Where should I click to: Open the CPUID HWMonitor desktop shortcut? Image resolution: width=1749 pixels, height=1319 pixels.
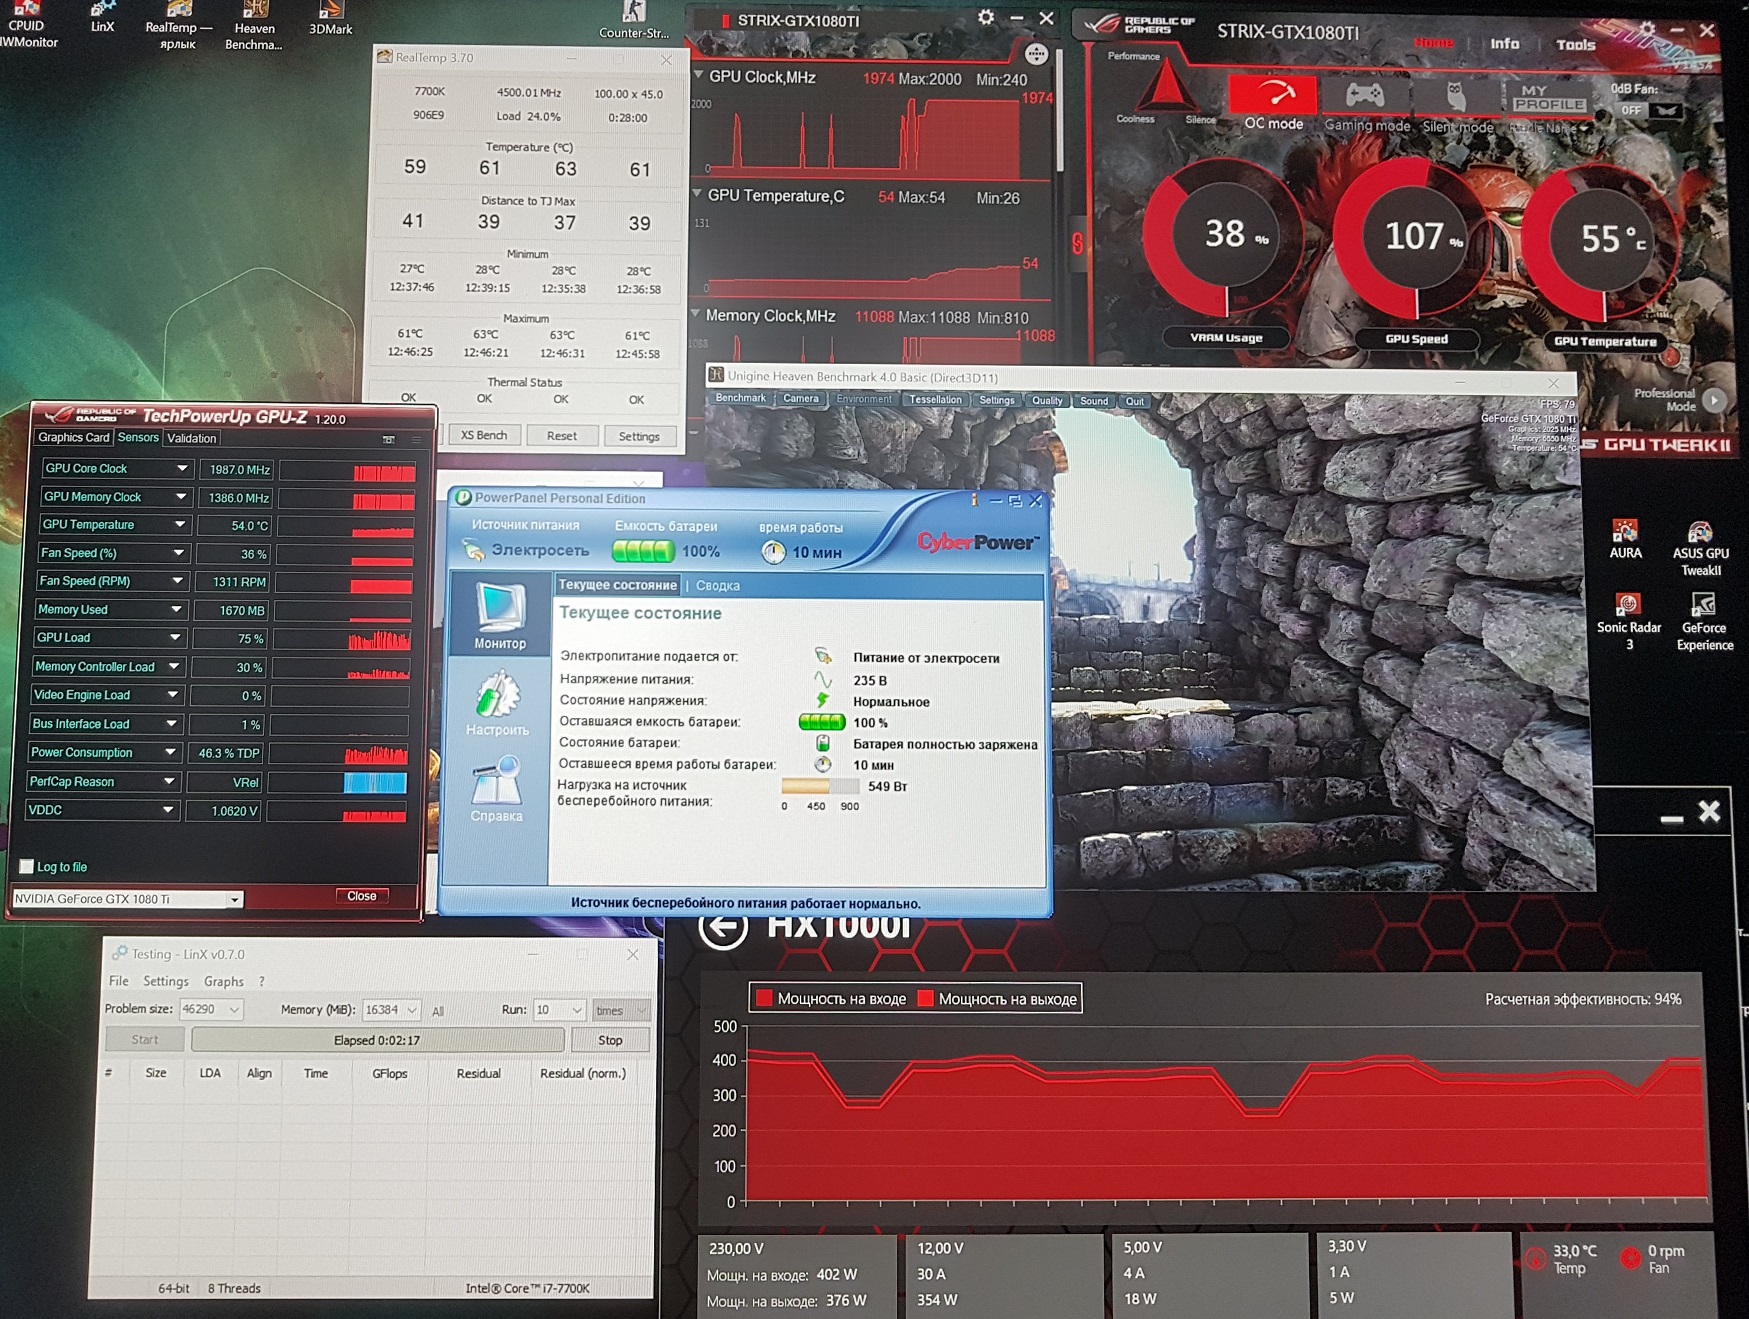(x=28, y=25)
